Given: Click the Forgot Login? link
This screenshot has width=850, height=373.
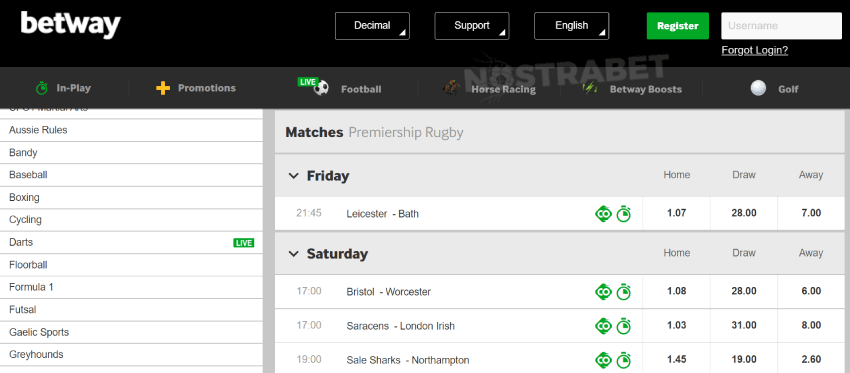Looking at the screenshot, I should 755,50.
